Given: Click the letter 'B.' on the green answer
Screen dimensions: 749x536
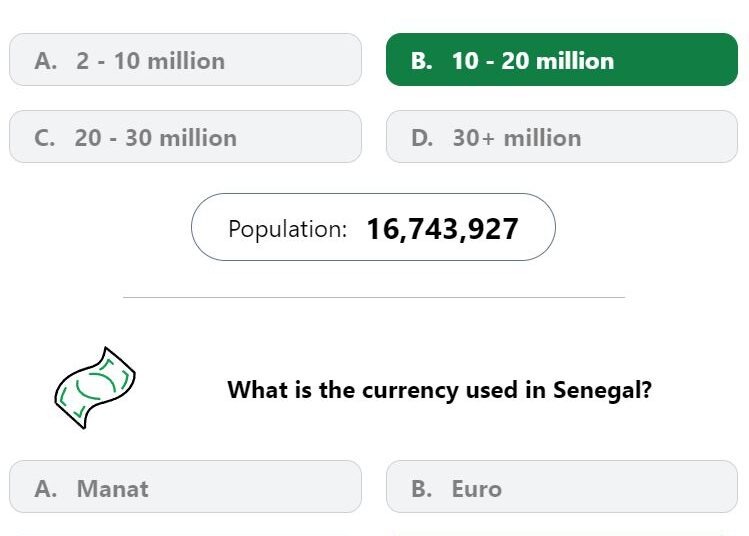Looking at the screenshot, I should coord(421,61).
